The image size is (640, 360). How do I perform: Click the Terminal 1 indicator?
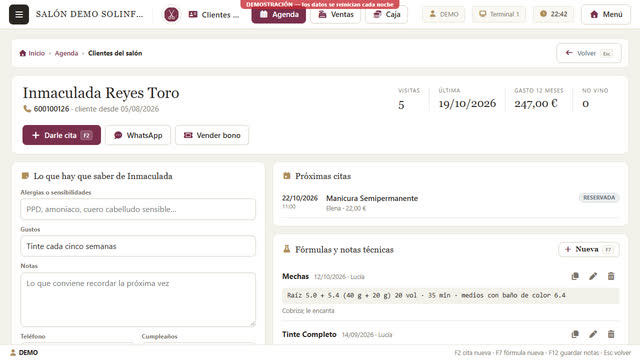pyautogui.click(x=499, y=14)
